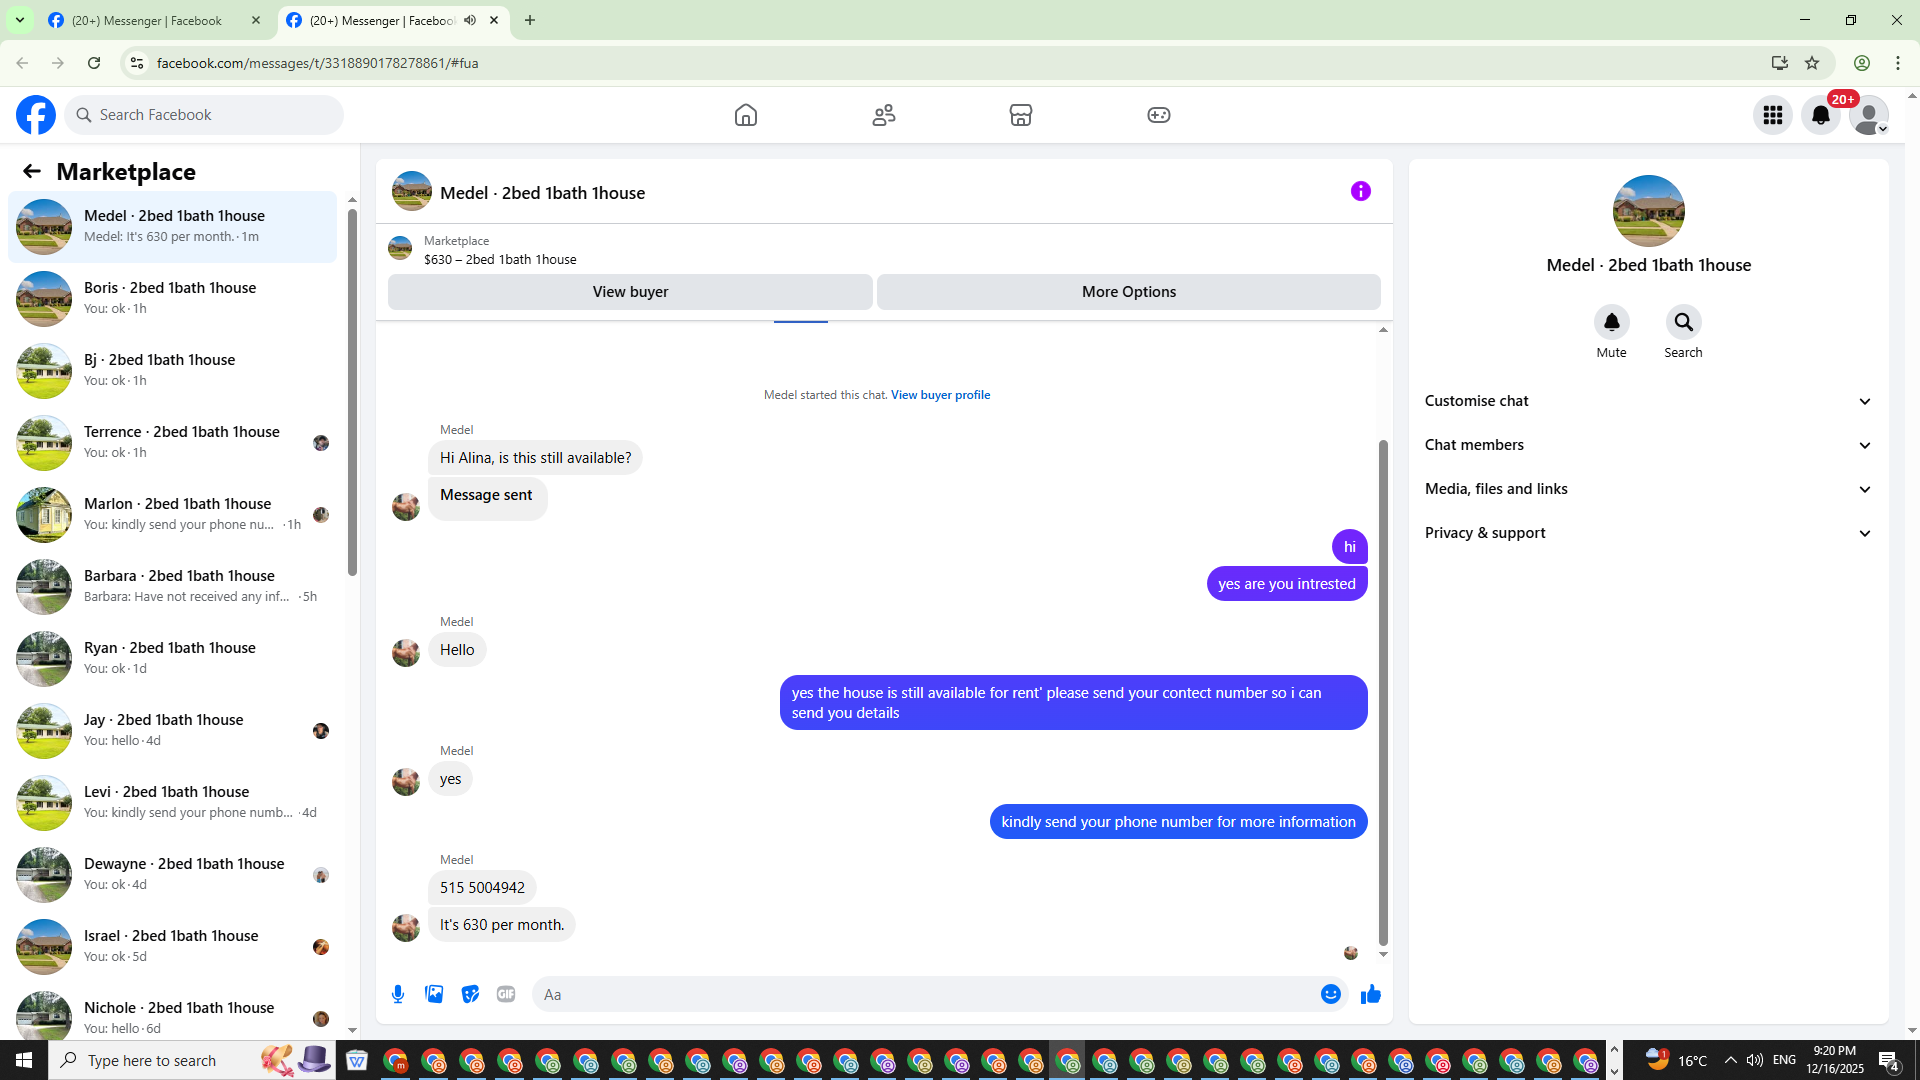
Task: Click View buyer button
Action: point(630,292)
